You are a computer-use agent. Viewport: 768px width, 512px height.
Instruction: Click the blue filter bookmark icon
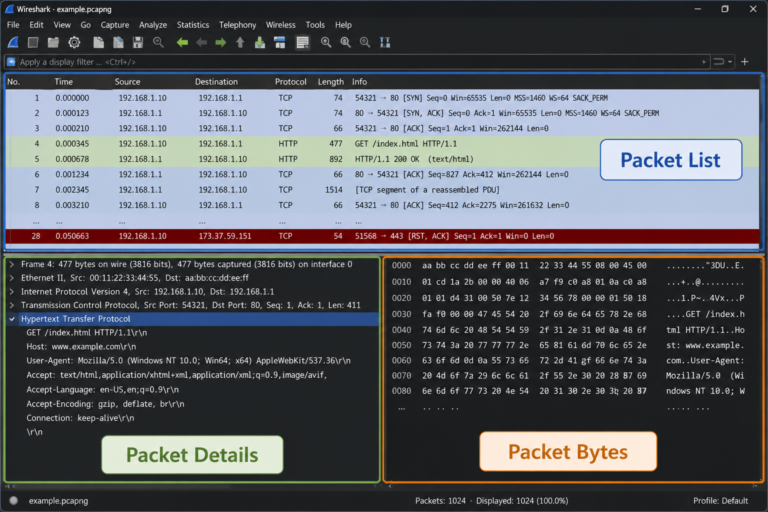(11, 62)
